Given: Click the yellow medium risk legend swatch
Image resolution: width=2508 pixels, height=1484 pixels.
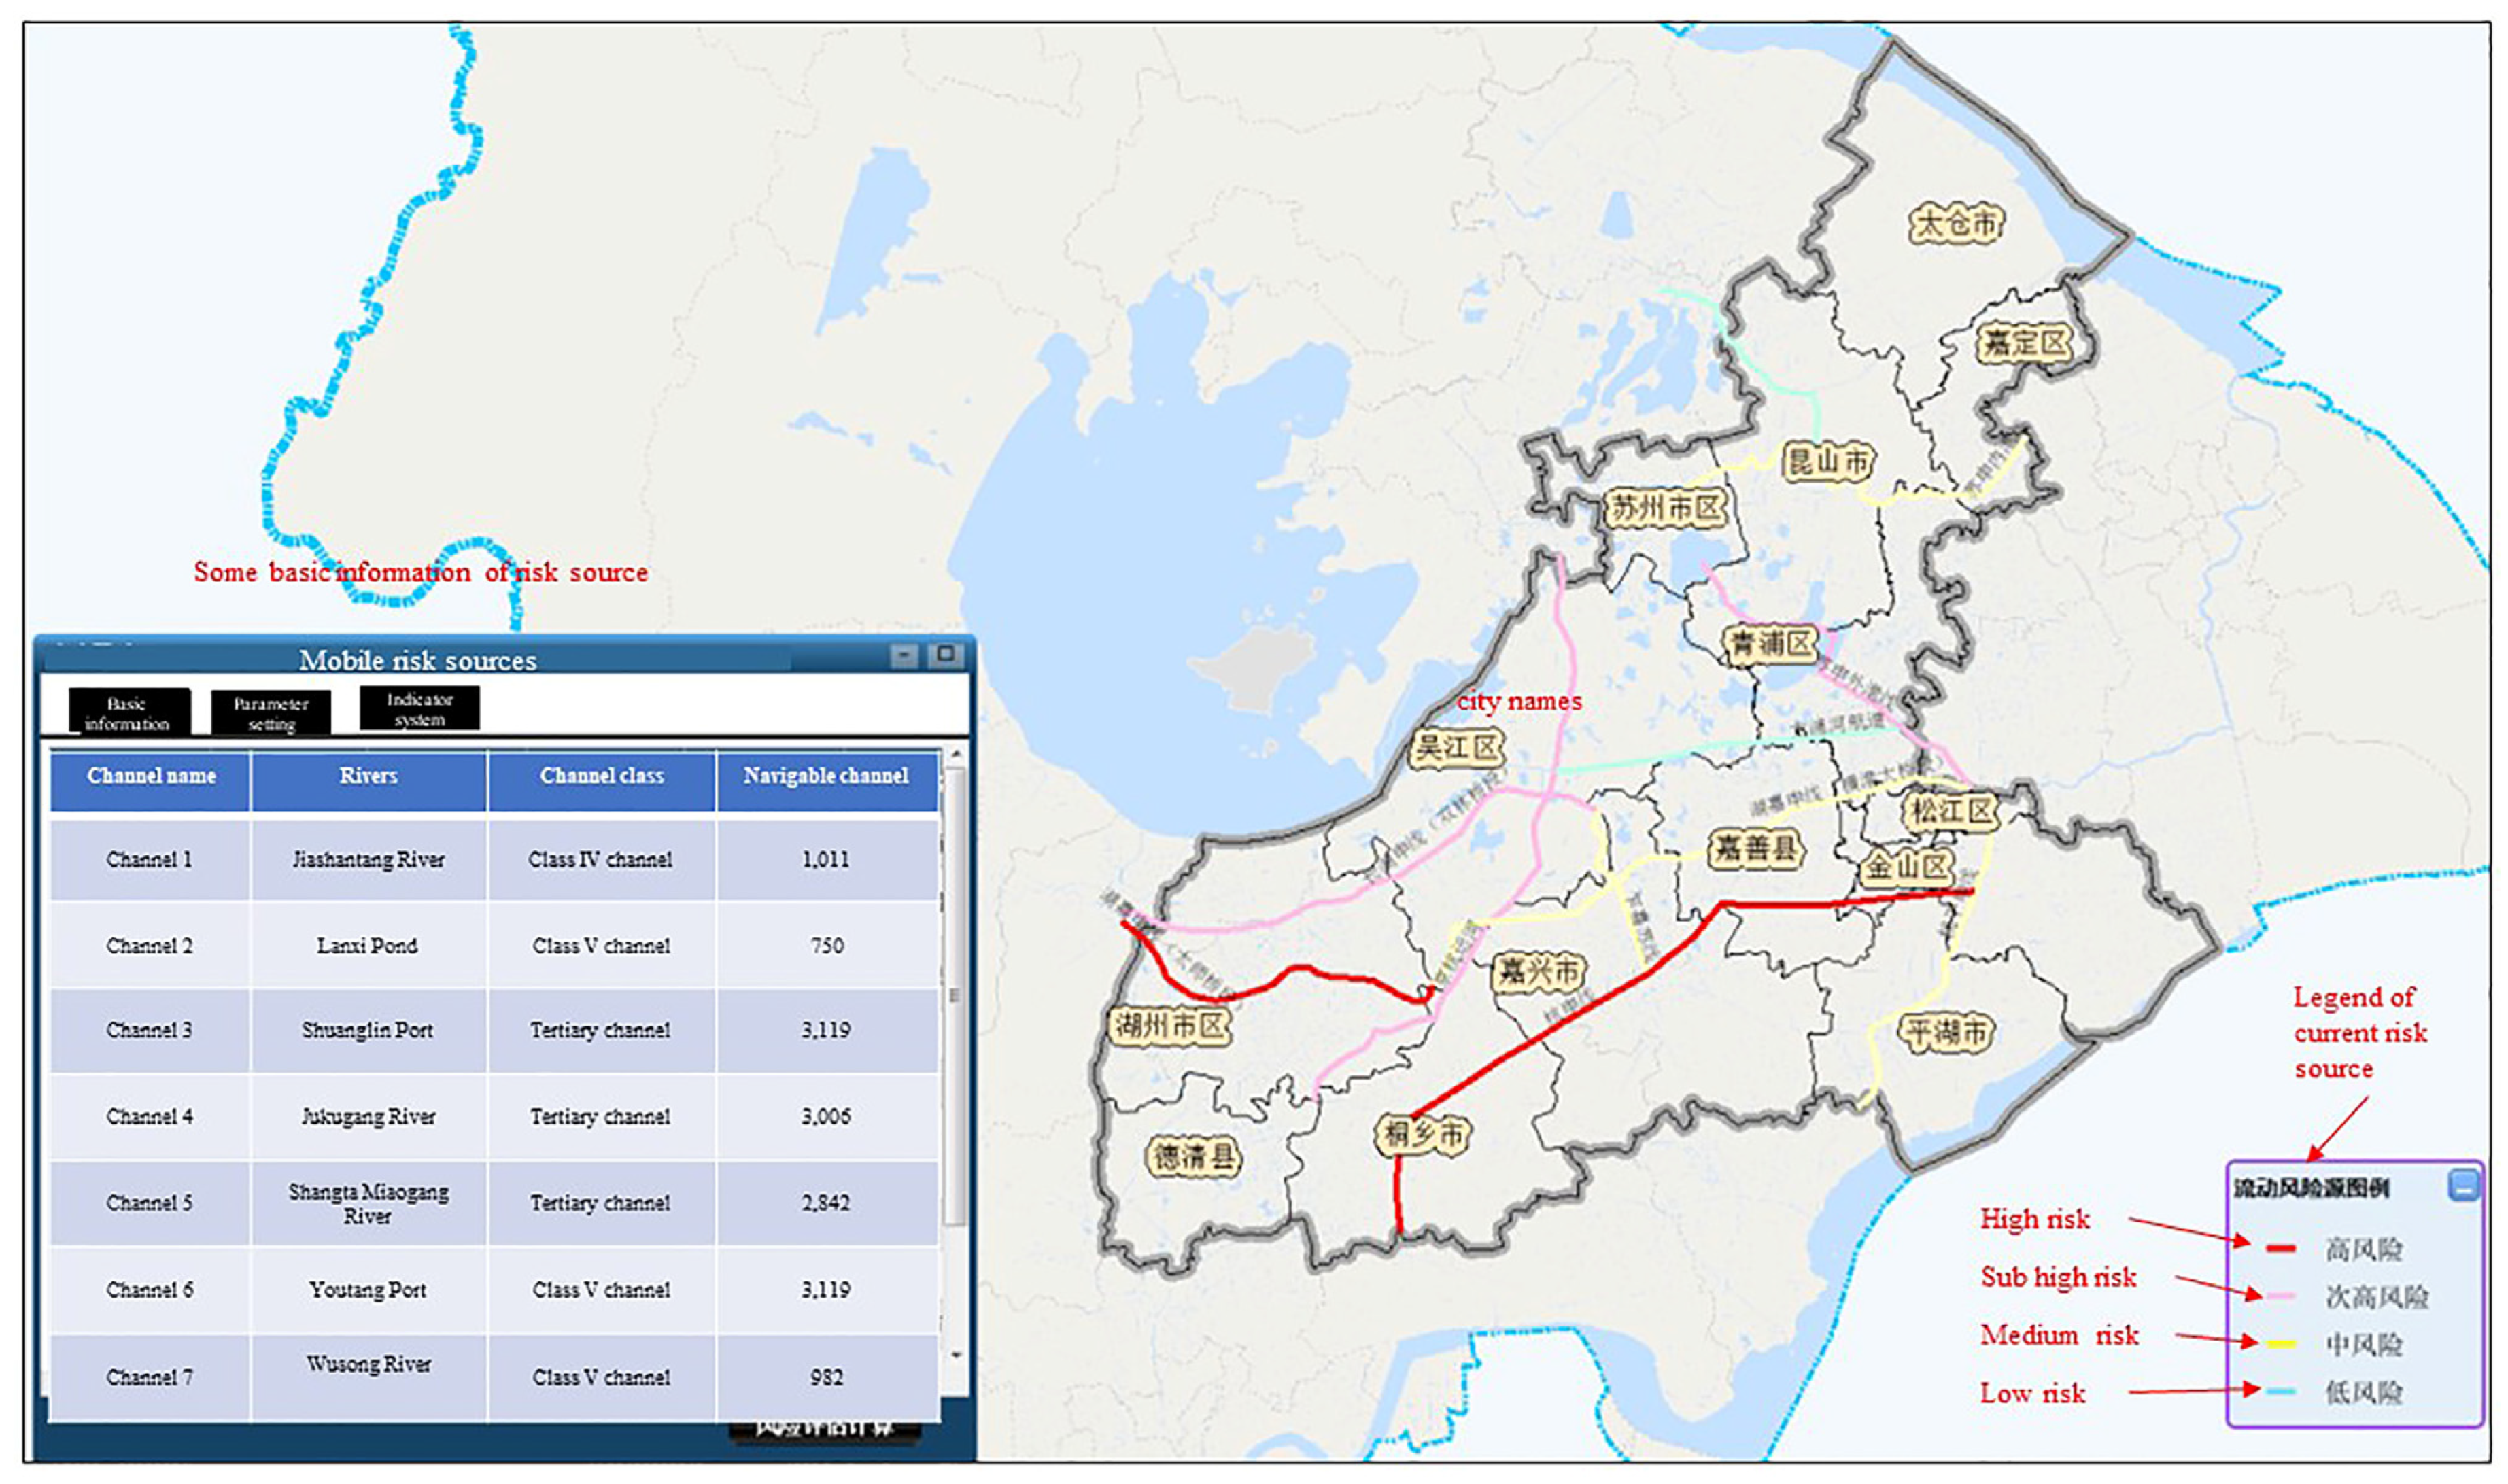Looking at the screenshot, I should [x=2280, y=1344].
